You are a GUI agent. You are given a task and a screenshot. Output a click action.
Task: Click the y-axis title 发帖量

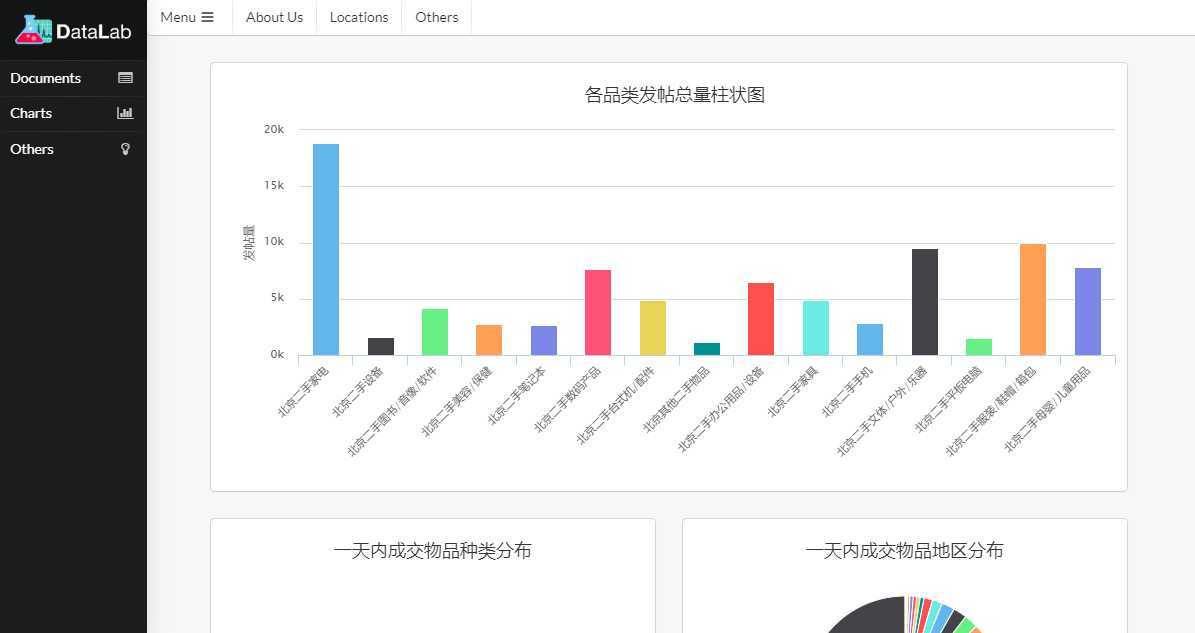pos(248,243)
